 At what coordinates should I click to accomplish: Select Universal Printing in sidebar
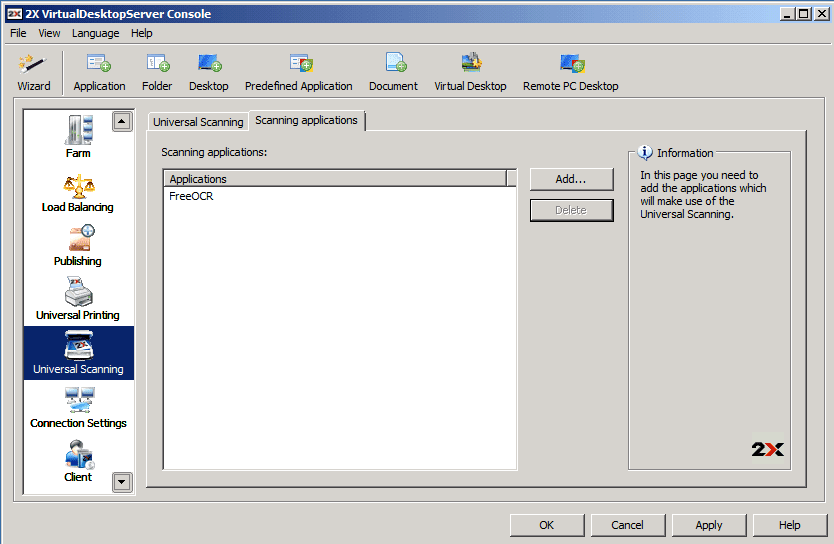tap(78, 299)
